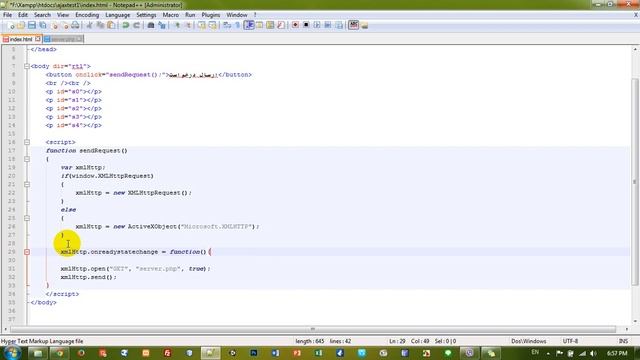
Task: Click the volume speaker icon in system tray
Action: click(593, 353)
